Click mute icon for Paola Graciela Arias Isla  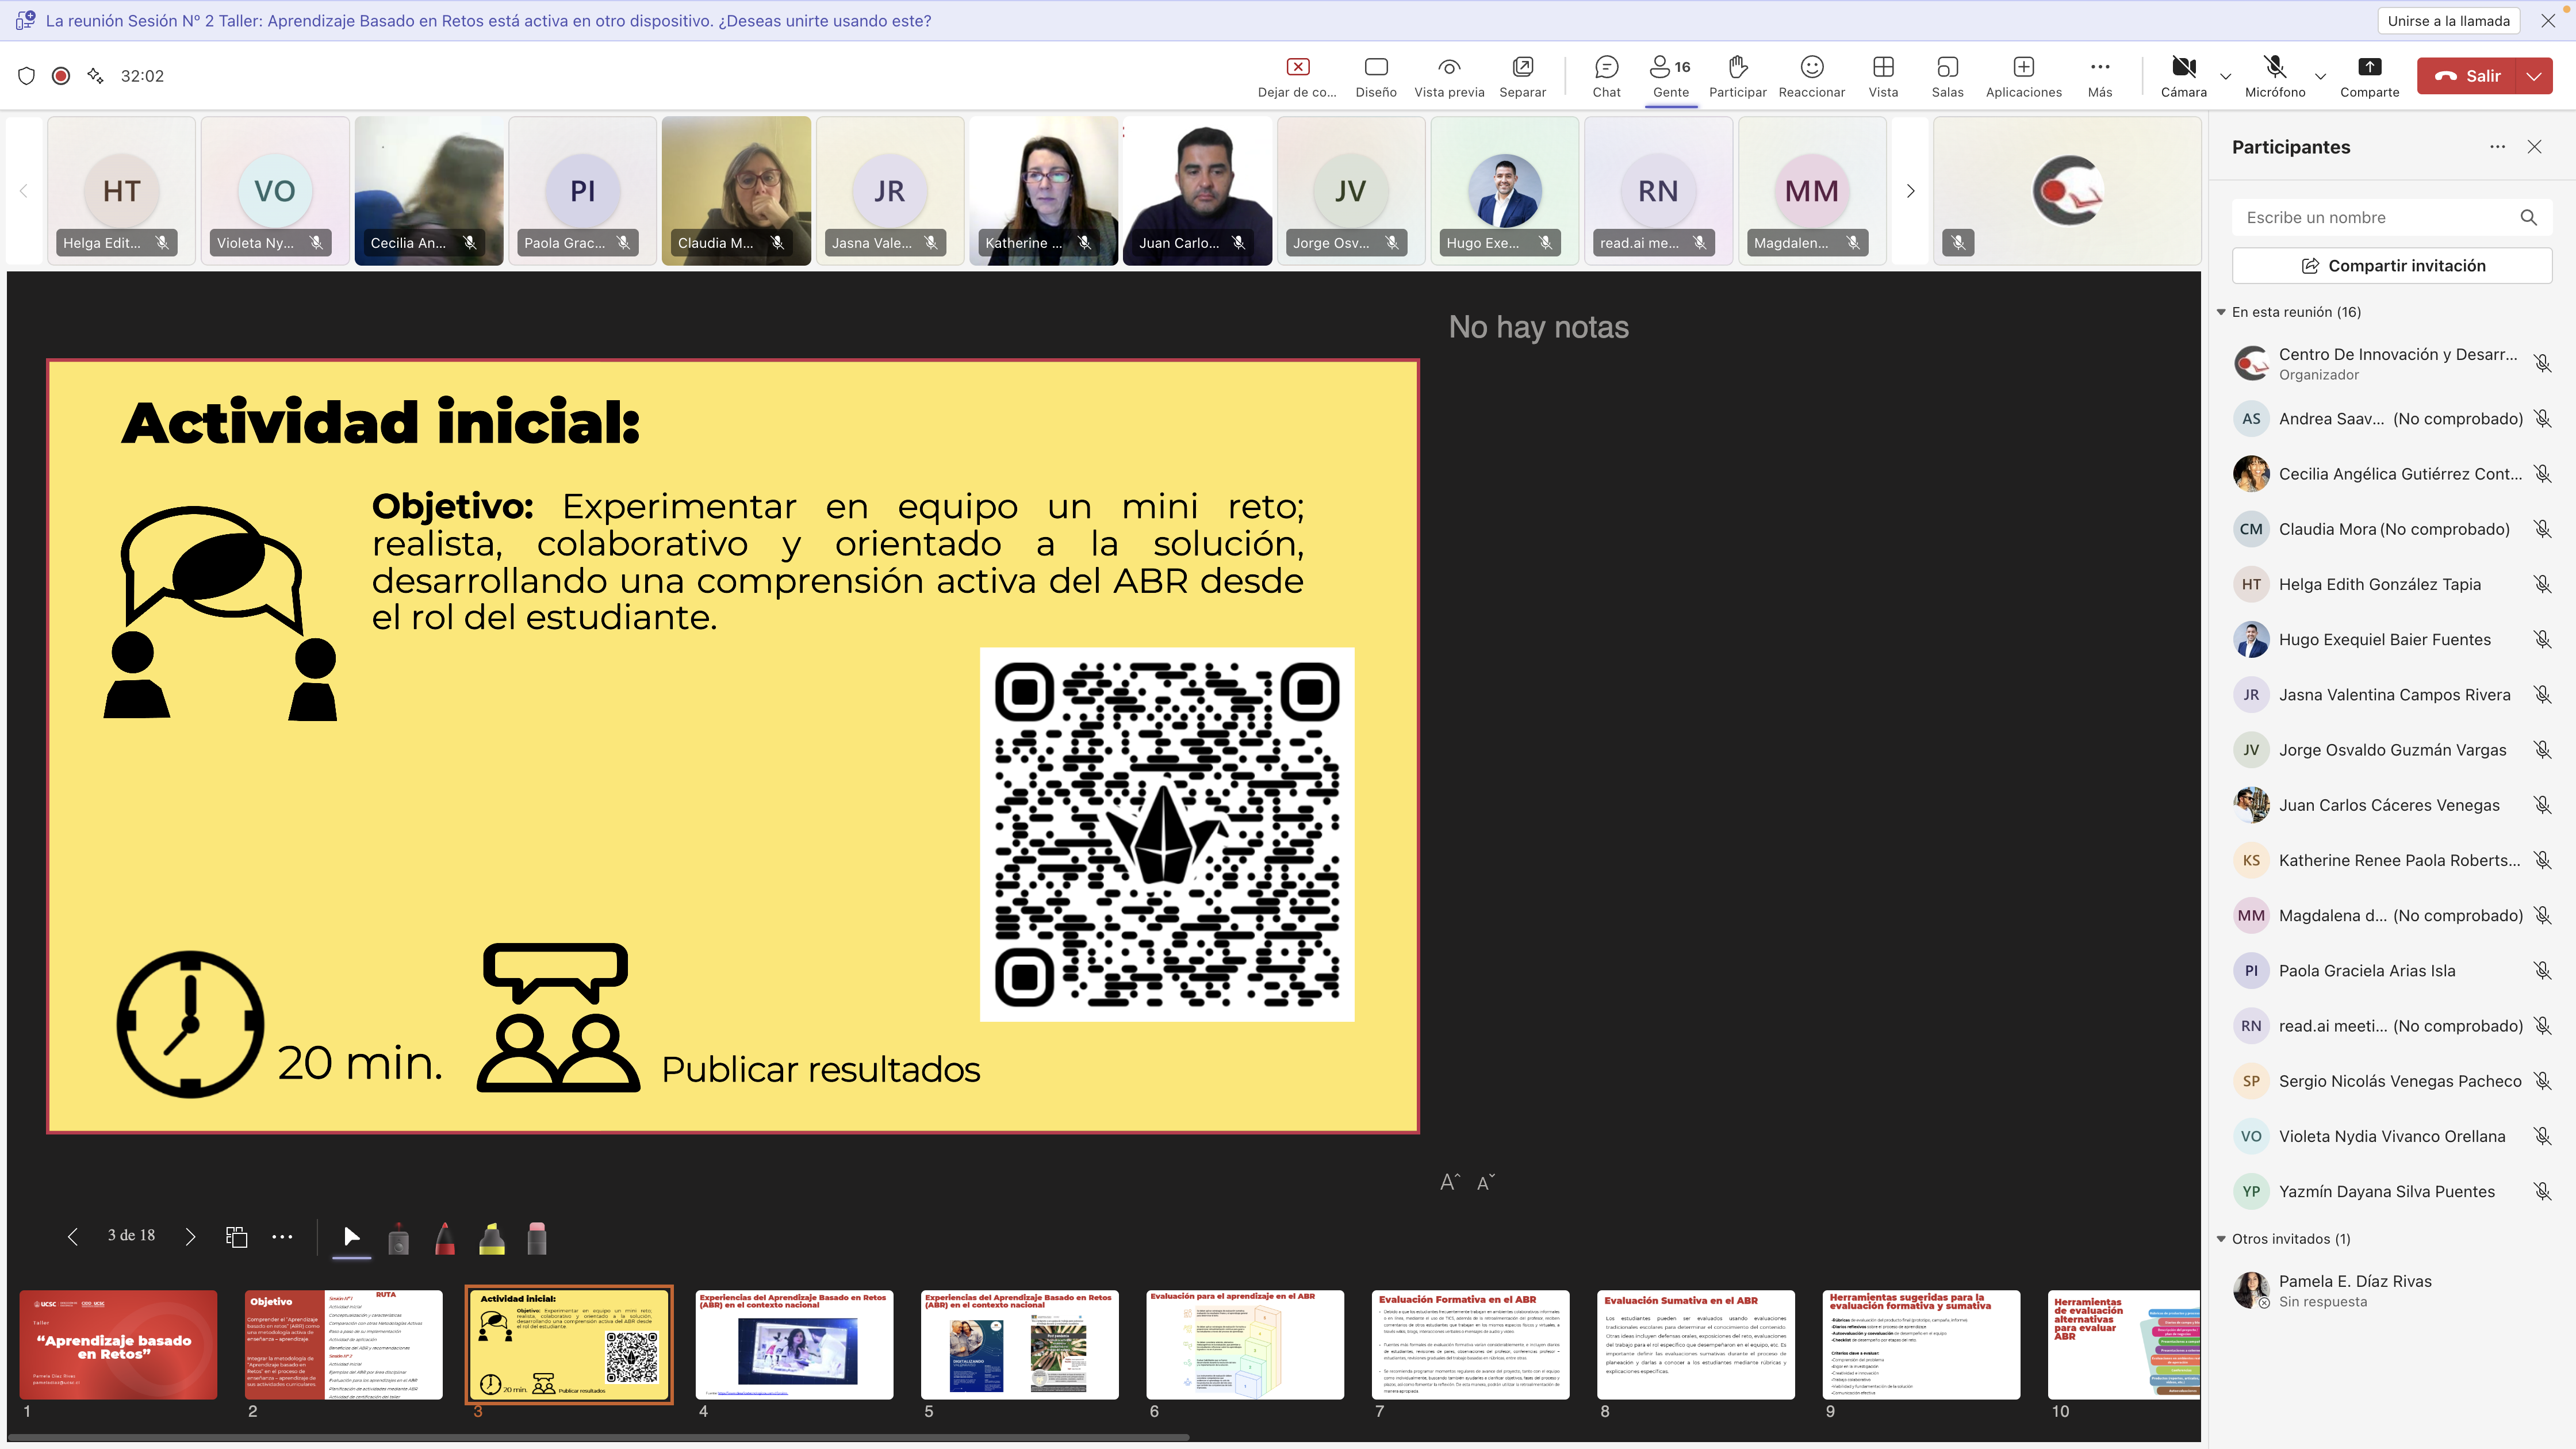pos(2542,970)
